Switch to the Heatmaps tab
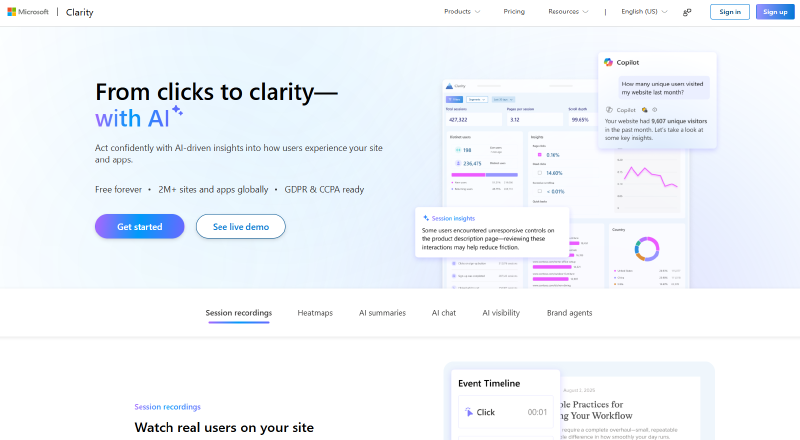This screenshot has height=440, width=800. point(315,313)
